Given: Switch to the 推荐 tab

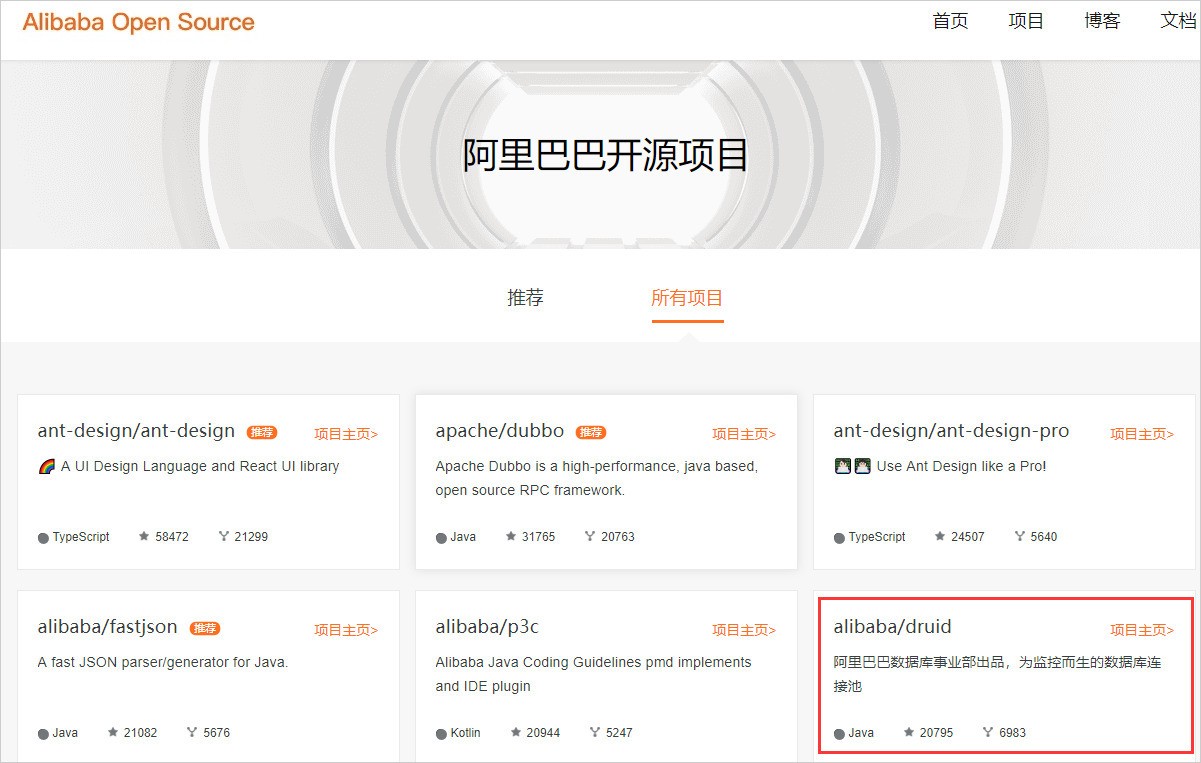Looking at the screenshot, I should click(x=526, y=297).
